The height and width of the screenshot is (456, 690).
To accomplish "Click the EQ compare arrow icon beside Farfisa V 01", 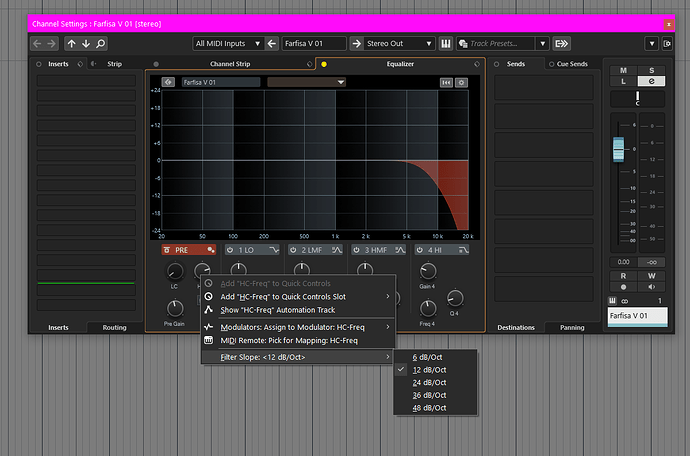I will 168,82.
